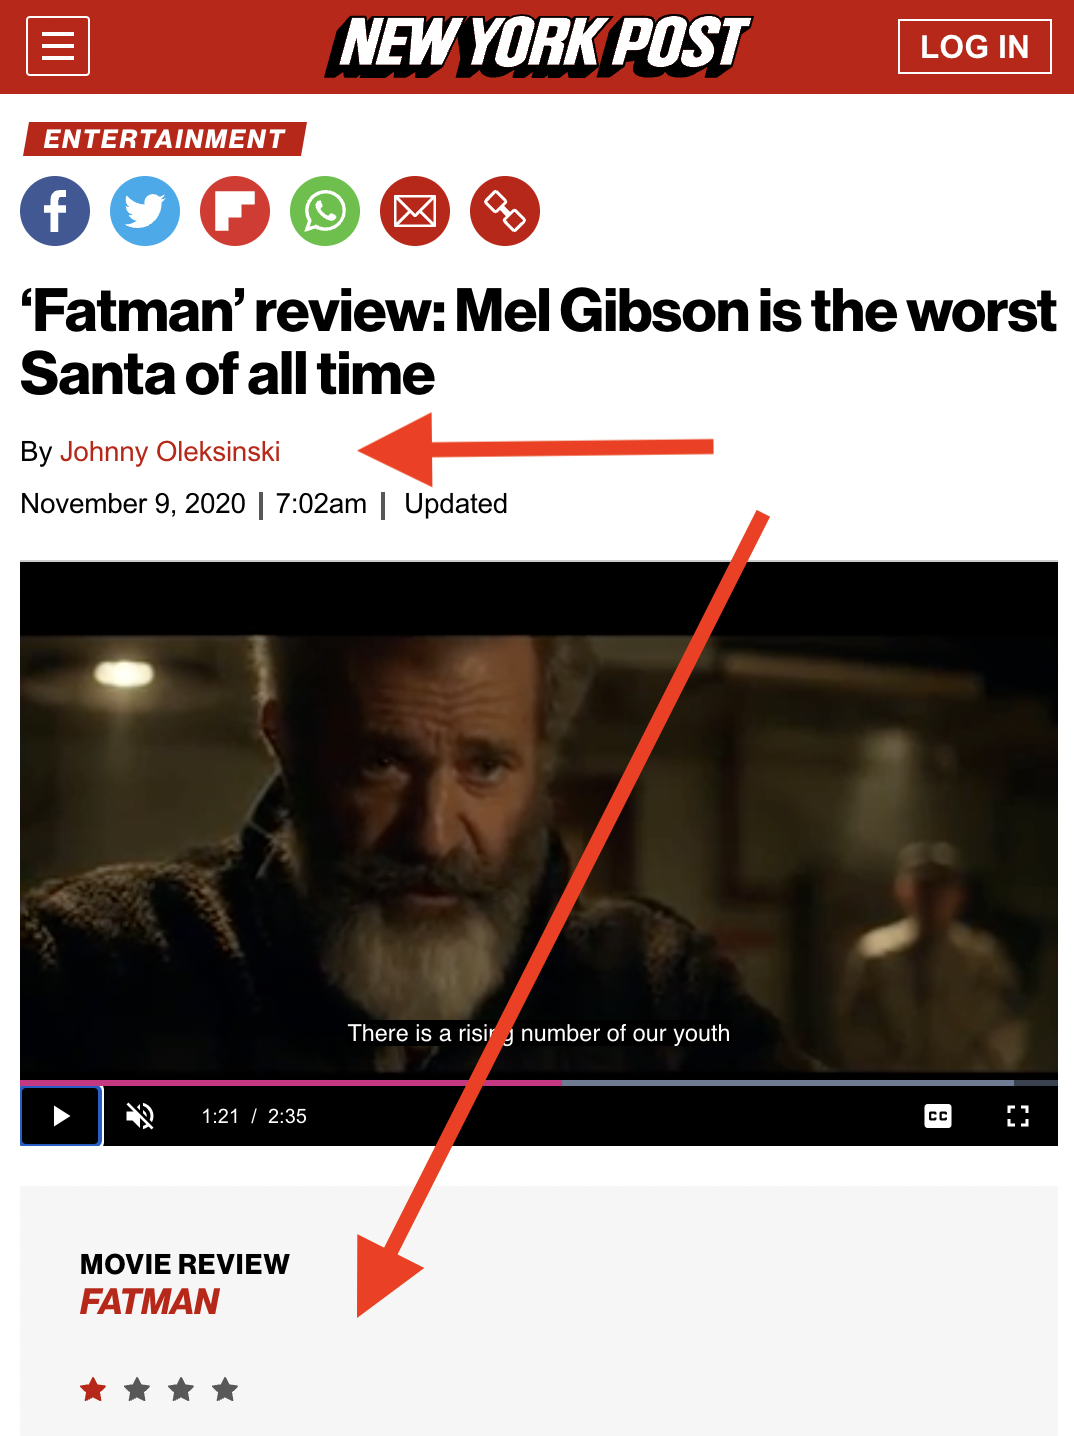This screenshot has width=1074, height=1436.
Task: Play the Fatman trailer video
Action: click(x=61, y=1116)
